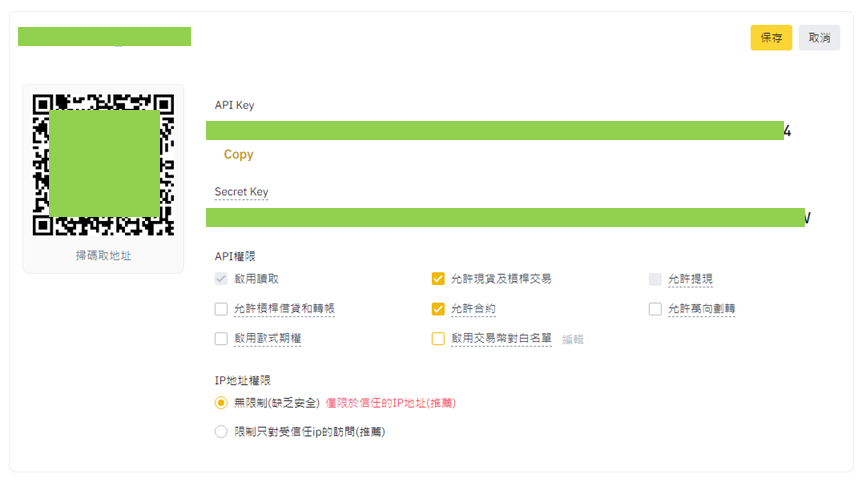
Task: Click the 取消 cancel button
Action: [819, 38]
